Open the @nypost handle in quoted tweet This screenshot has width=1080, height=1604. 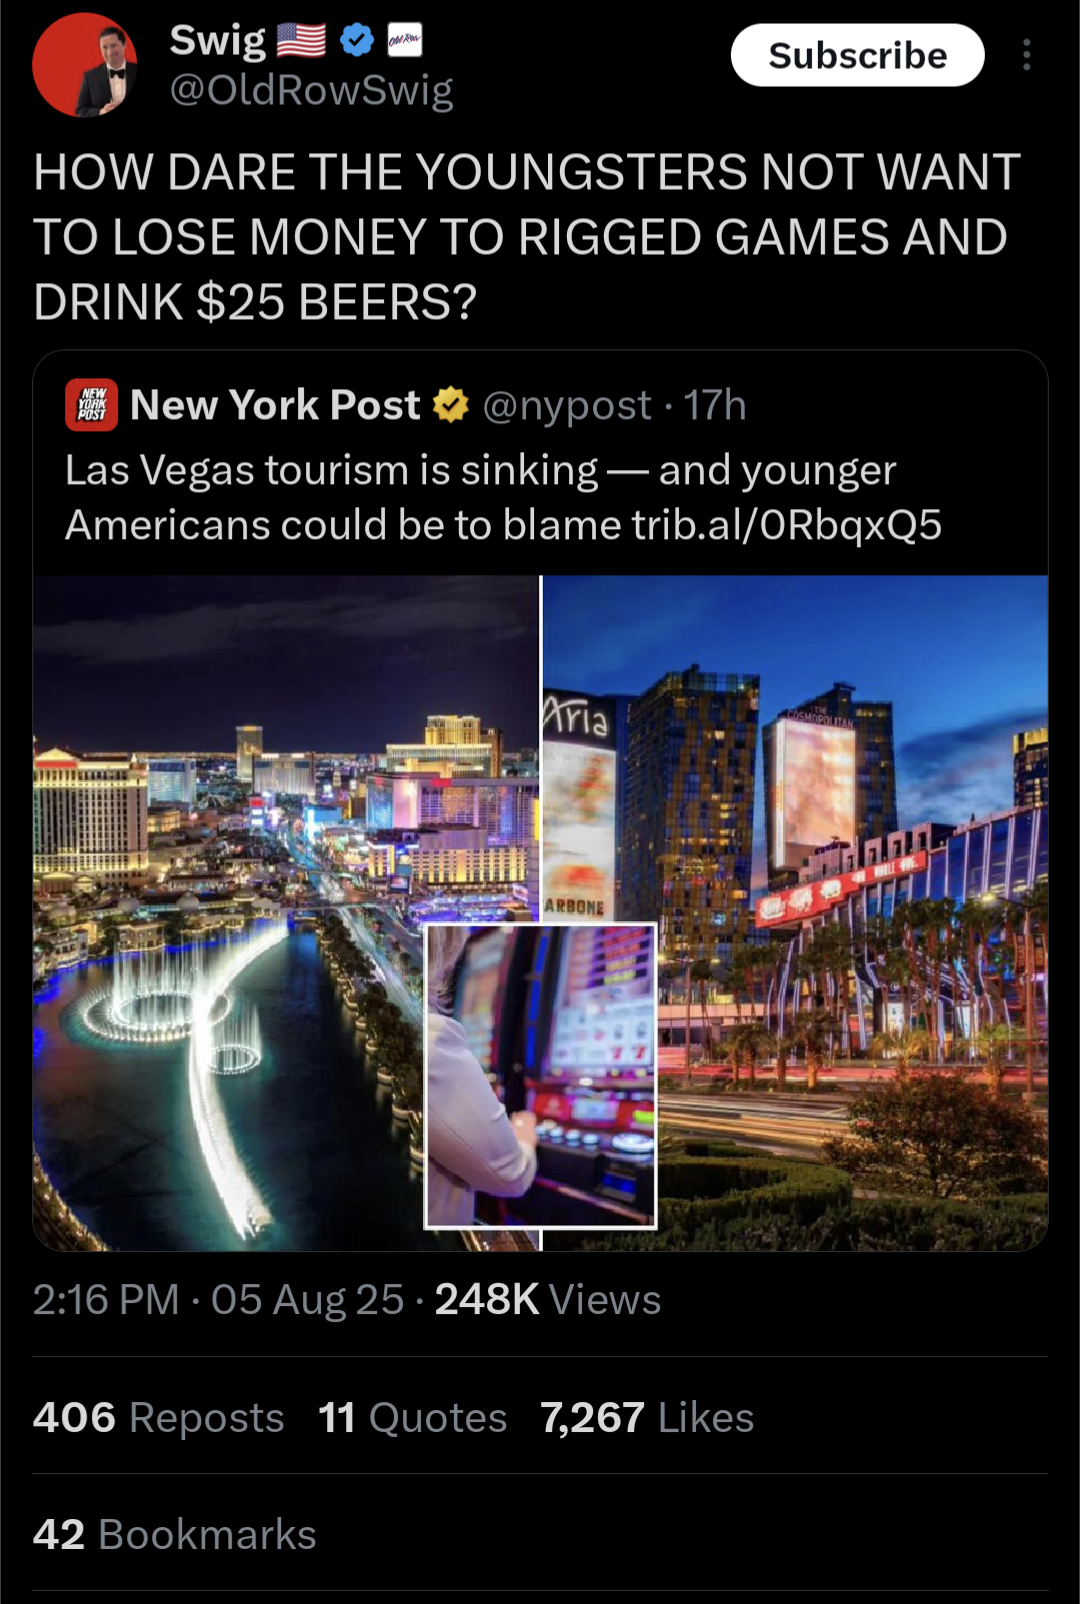(567, 406)
